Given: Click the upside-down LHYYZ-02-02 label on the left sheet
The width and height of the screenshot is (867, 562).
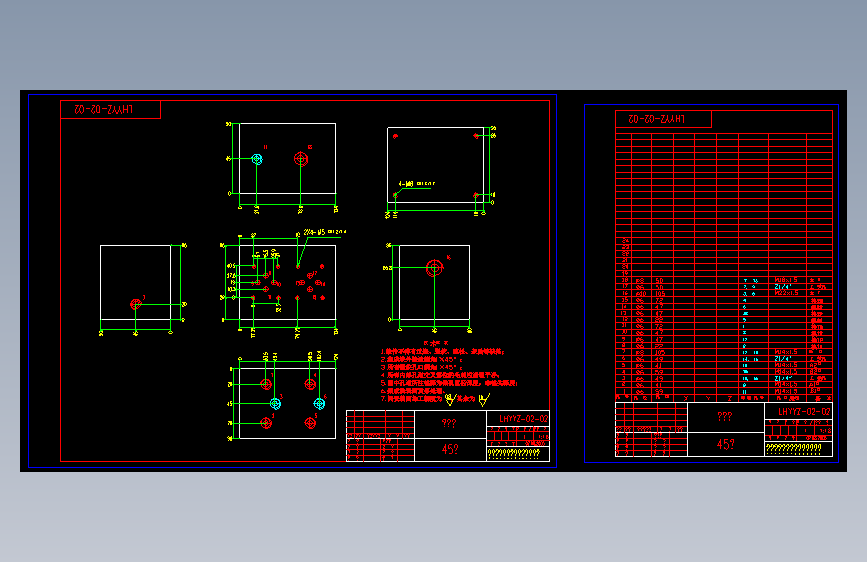Looking at the screenshot, I should 104,110.
